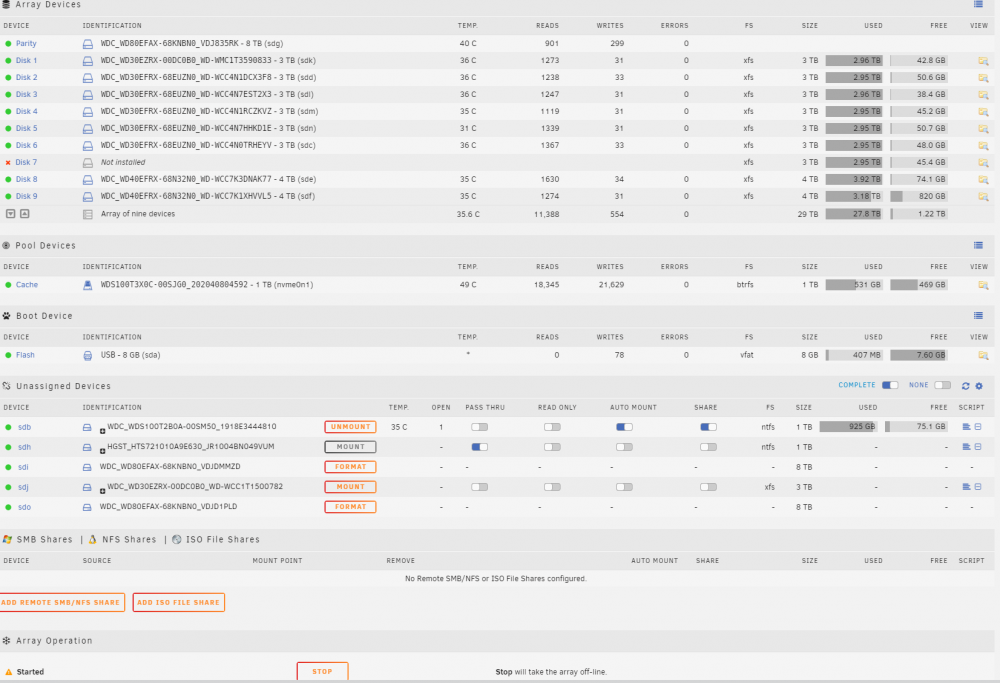Disable Share for sdb
The height and width of the screenshot is (683, 1000).
[x=709, y=427]
